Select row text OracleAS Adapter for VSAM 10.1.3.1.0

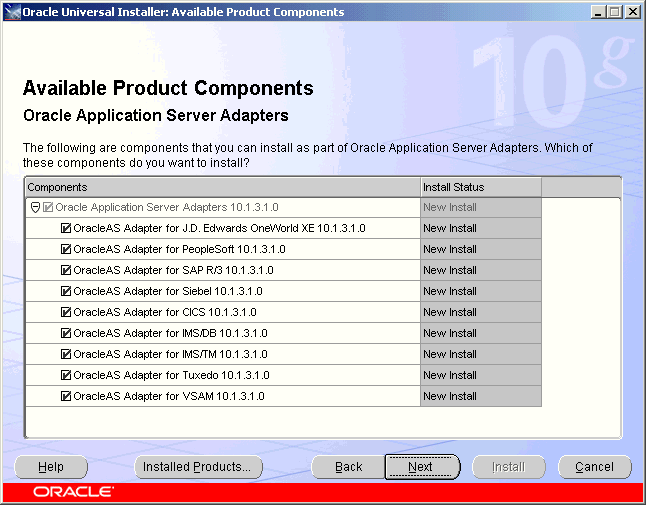169,396
